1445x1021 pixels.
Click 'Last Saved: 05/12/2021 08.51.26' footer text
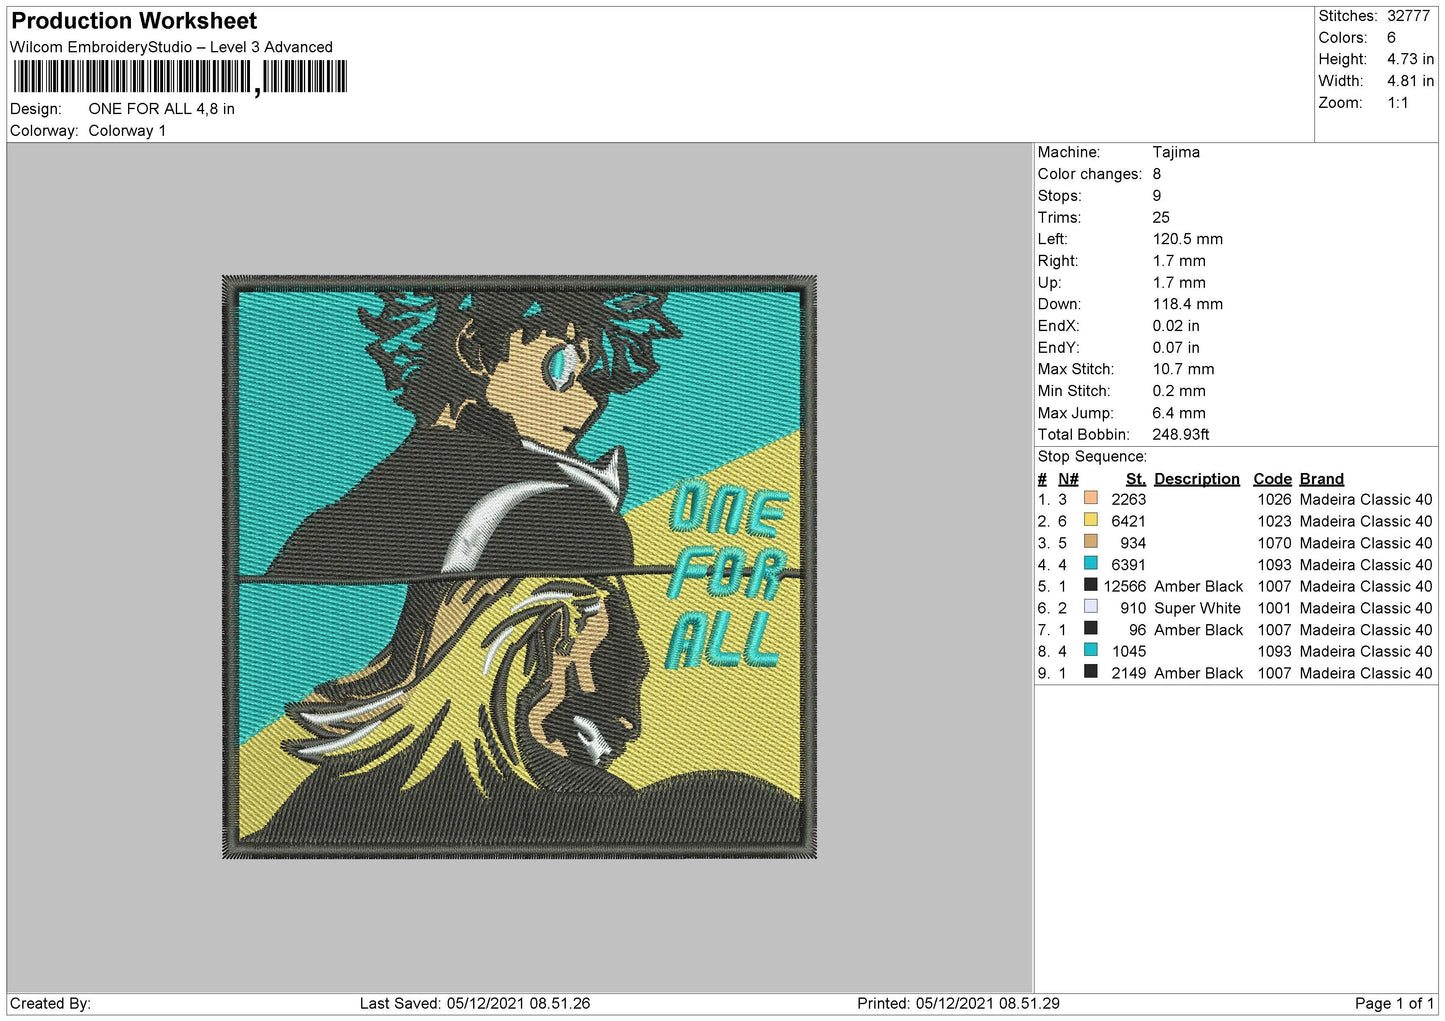tap(475, 1003)
